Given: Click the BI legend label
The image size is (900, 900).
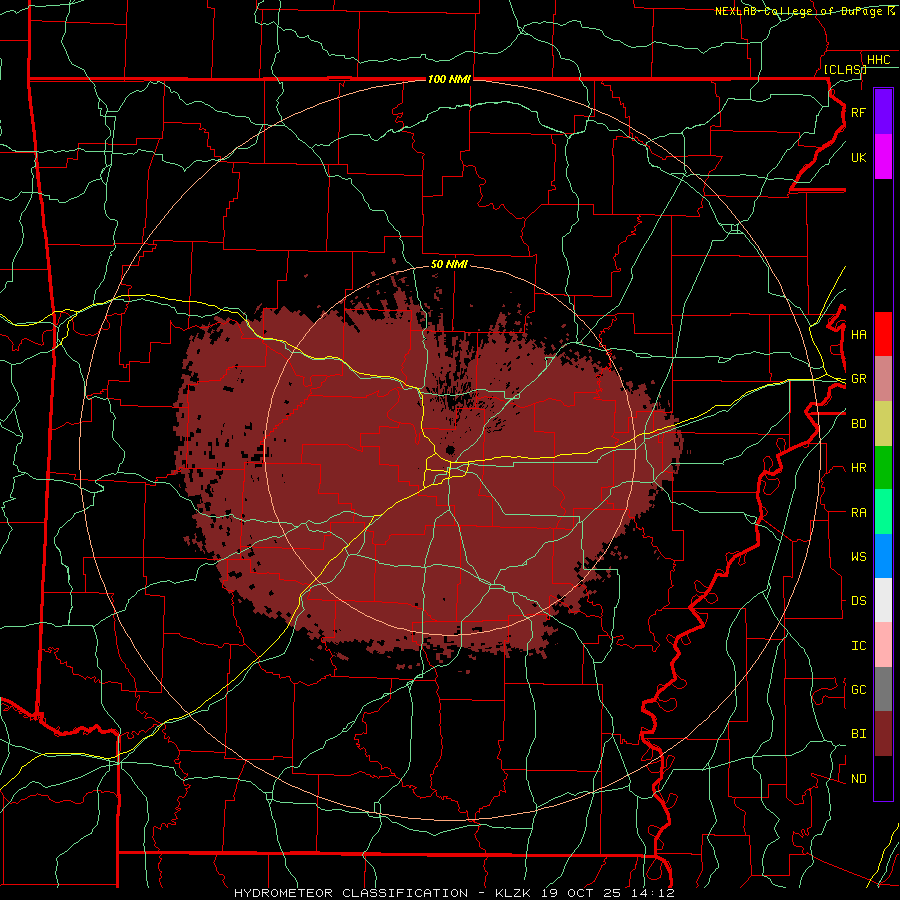Looking at the screenshot, I should 858,734.
